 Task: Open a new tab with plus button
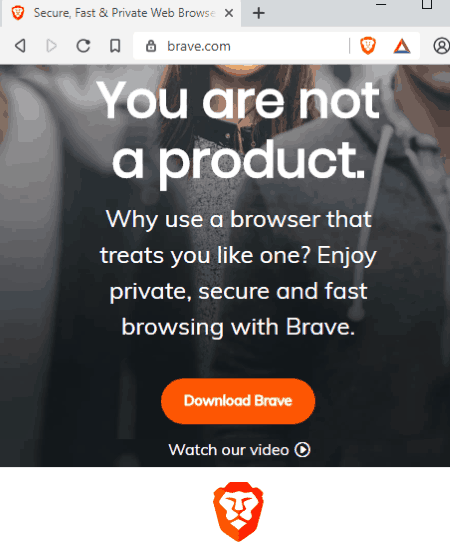[x=258, y=13]
